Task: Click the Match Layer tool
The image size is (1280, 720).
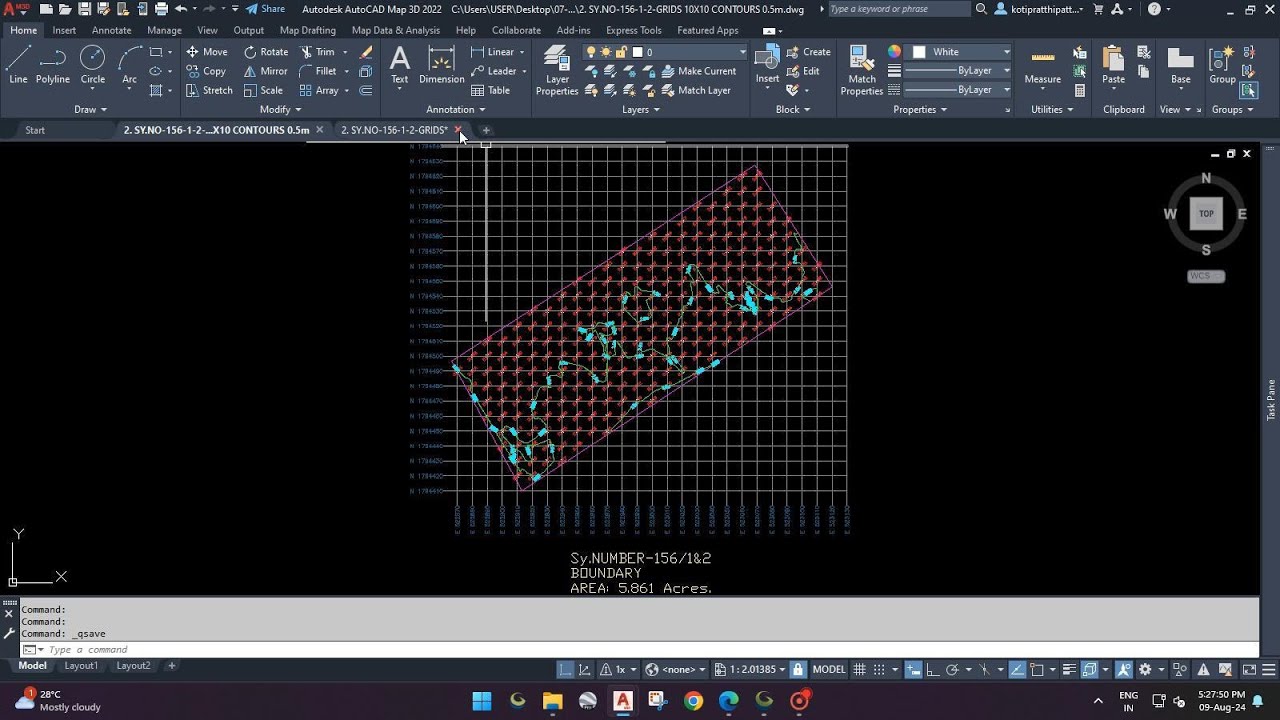Action: point(696,90)
